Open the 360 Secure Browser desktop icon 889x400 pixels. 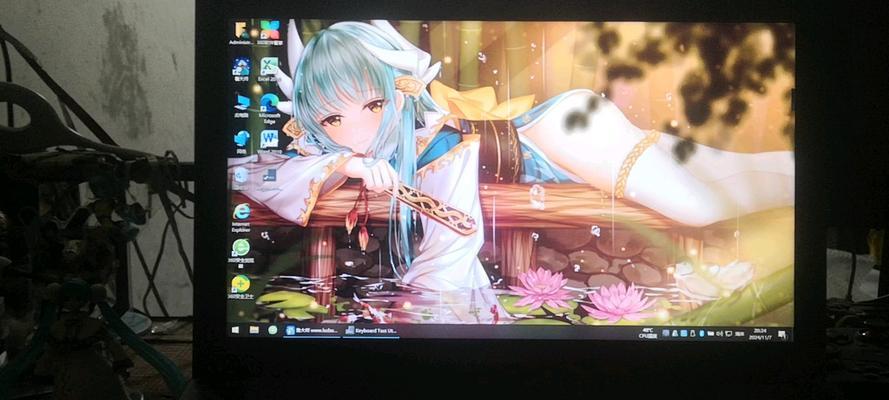click(241, 253)
